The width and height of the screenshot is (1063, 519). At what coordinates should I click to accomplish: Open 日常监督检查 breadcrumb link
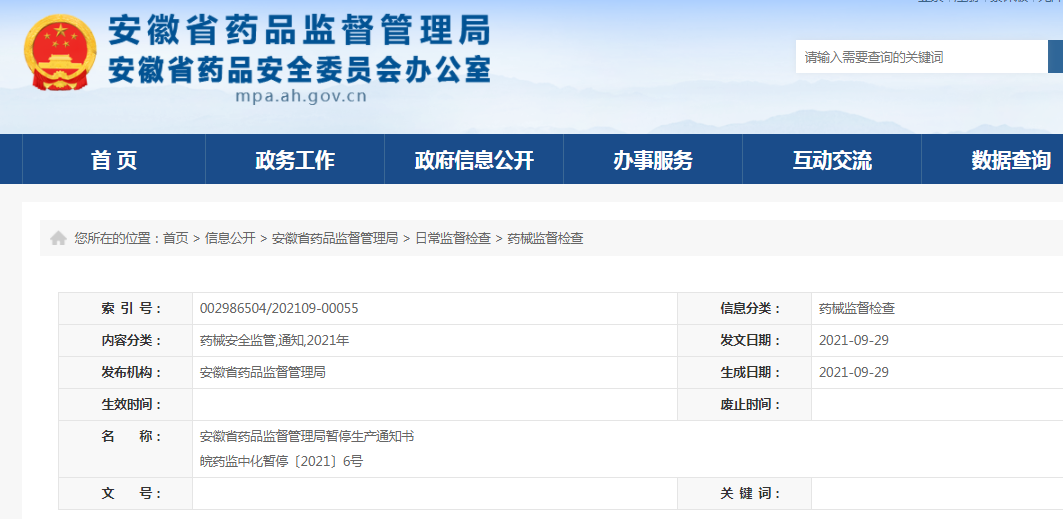[453, 238]
